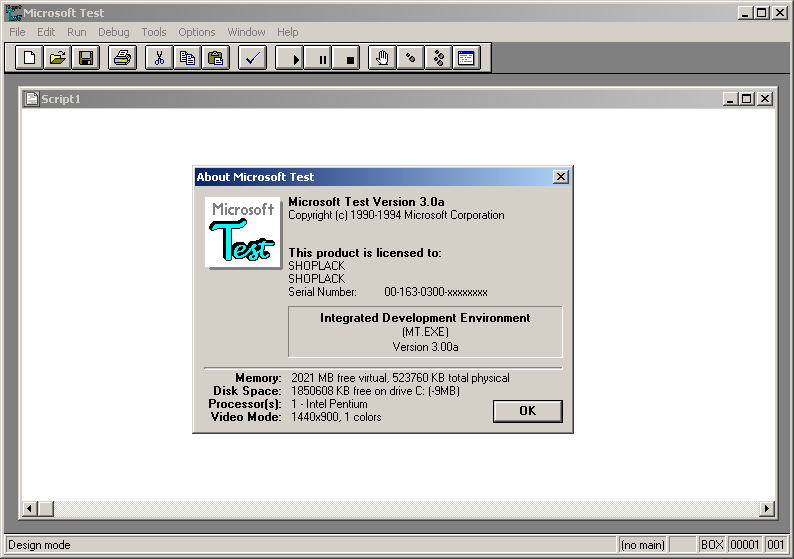Click the '00001' line number in status bar

click(745, 545)
